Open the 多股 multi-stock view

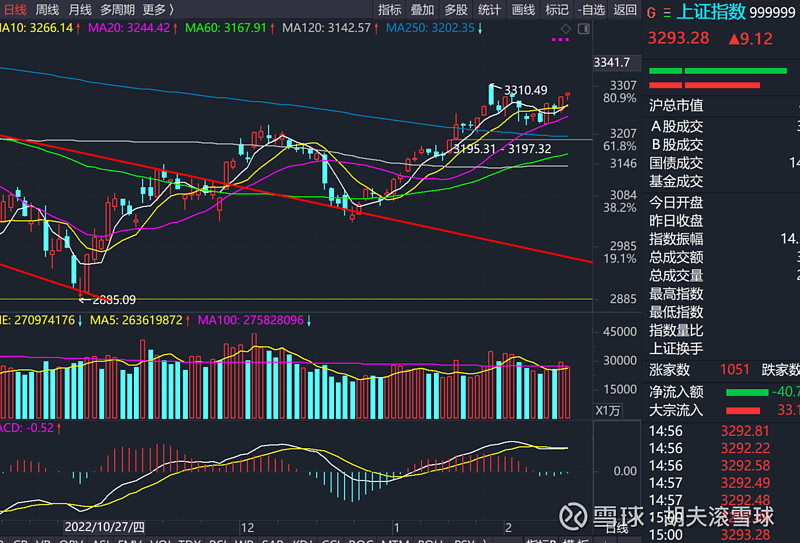(x=455, y=10)
